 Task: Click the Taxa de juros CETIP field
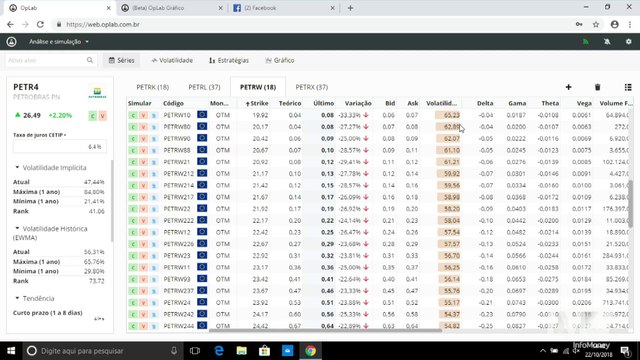click(x=60, y=147)
